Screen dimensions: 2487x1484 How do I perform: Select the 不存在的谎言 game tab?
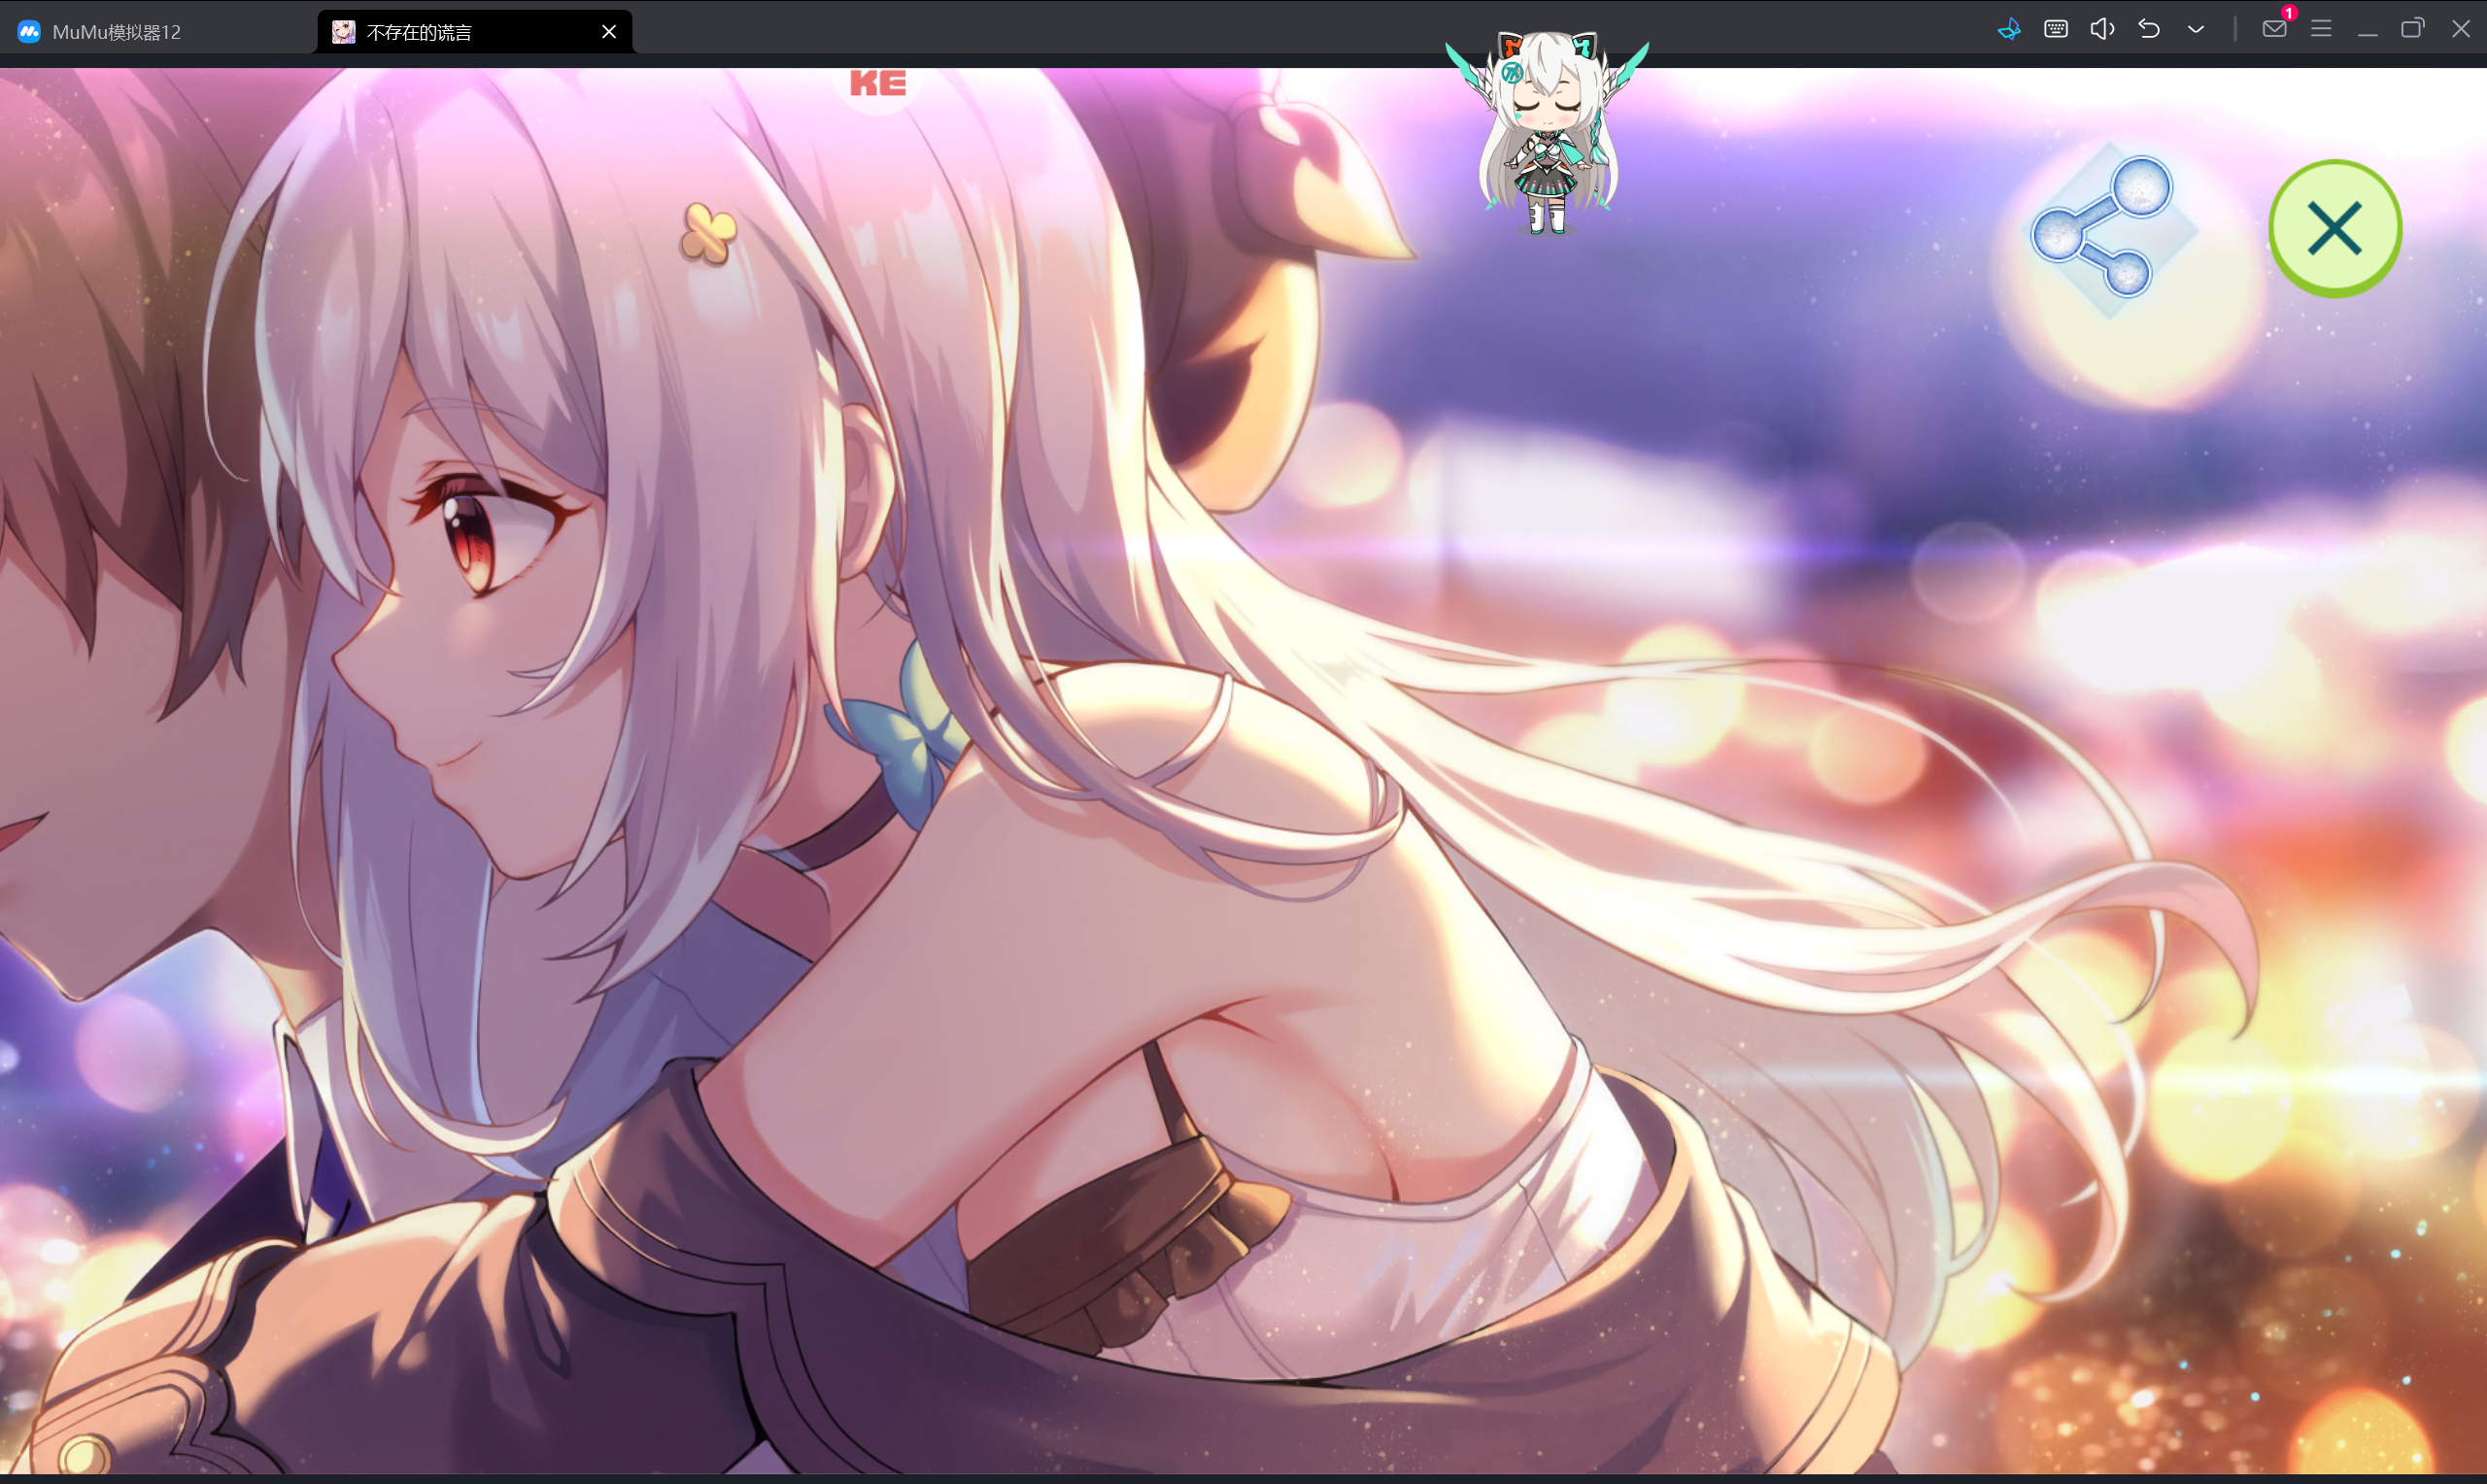(419, 32)
